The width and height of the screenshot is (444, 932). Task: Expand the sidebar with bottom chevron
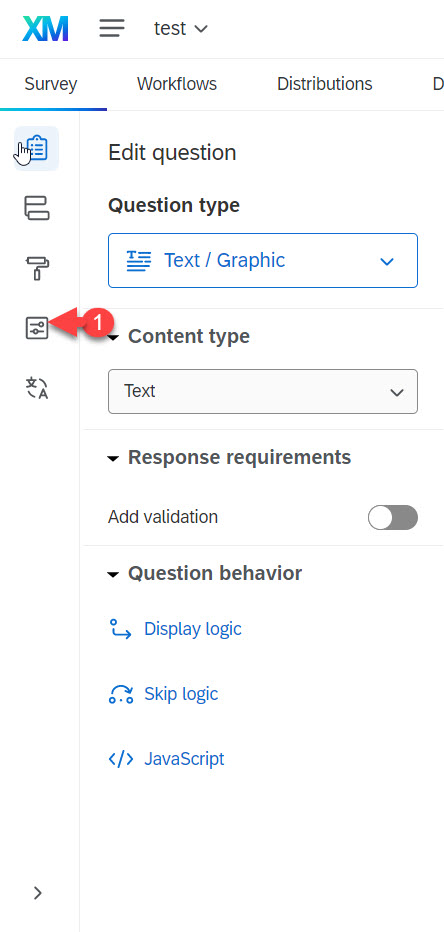[38, 892]
